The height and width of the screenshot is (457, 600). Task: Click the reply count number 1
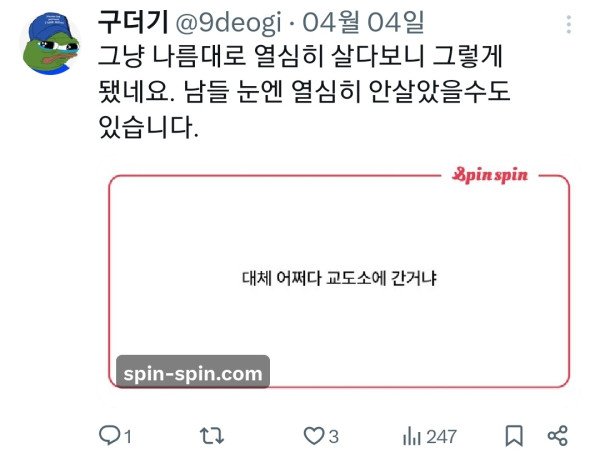pyautogui.click(x=128, y=437)
